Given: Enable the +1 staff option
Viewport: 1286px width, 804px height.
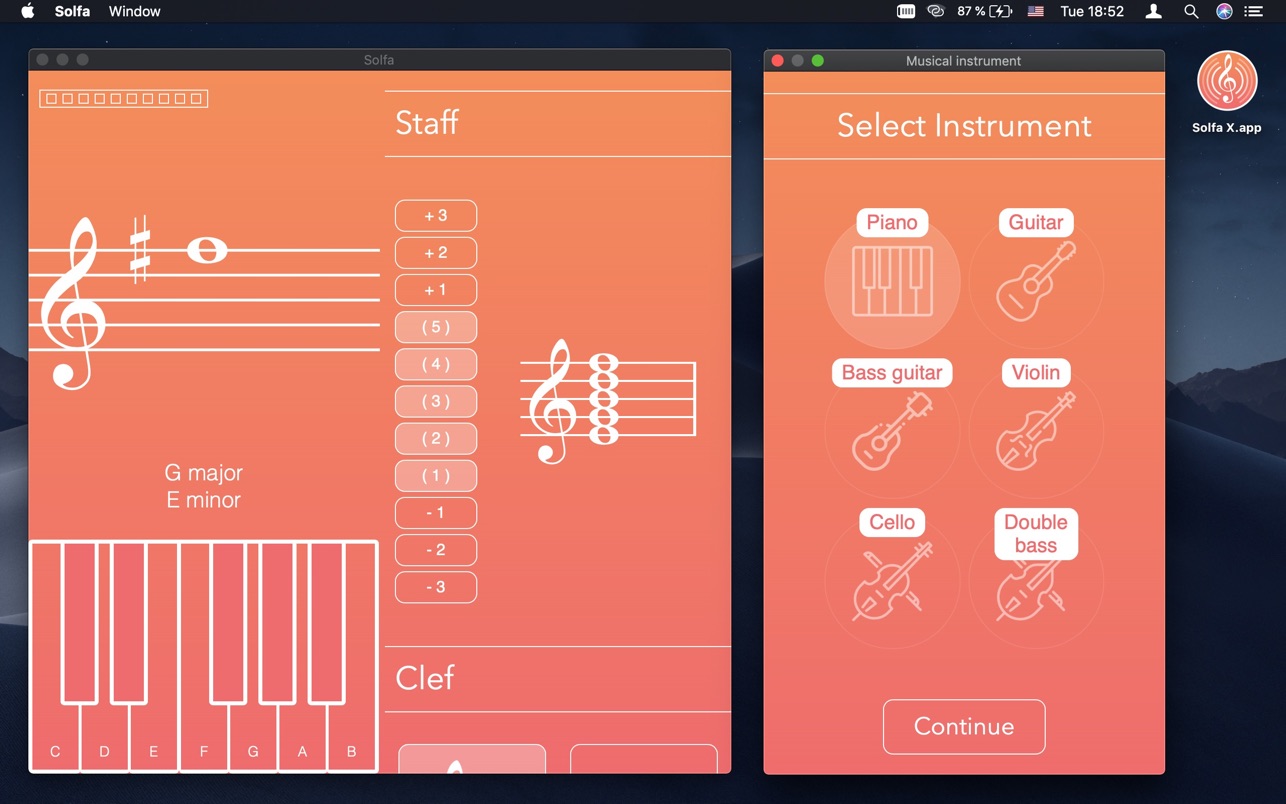Looking at the screenshot, I should [436, 290].
